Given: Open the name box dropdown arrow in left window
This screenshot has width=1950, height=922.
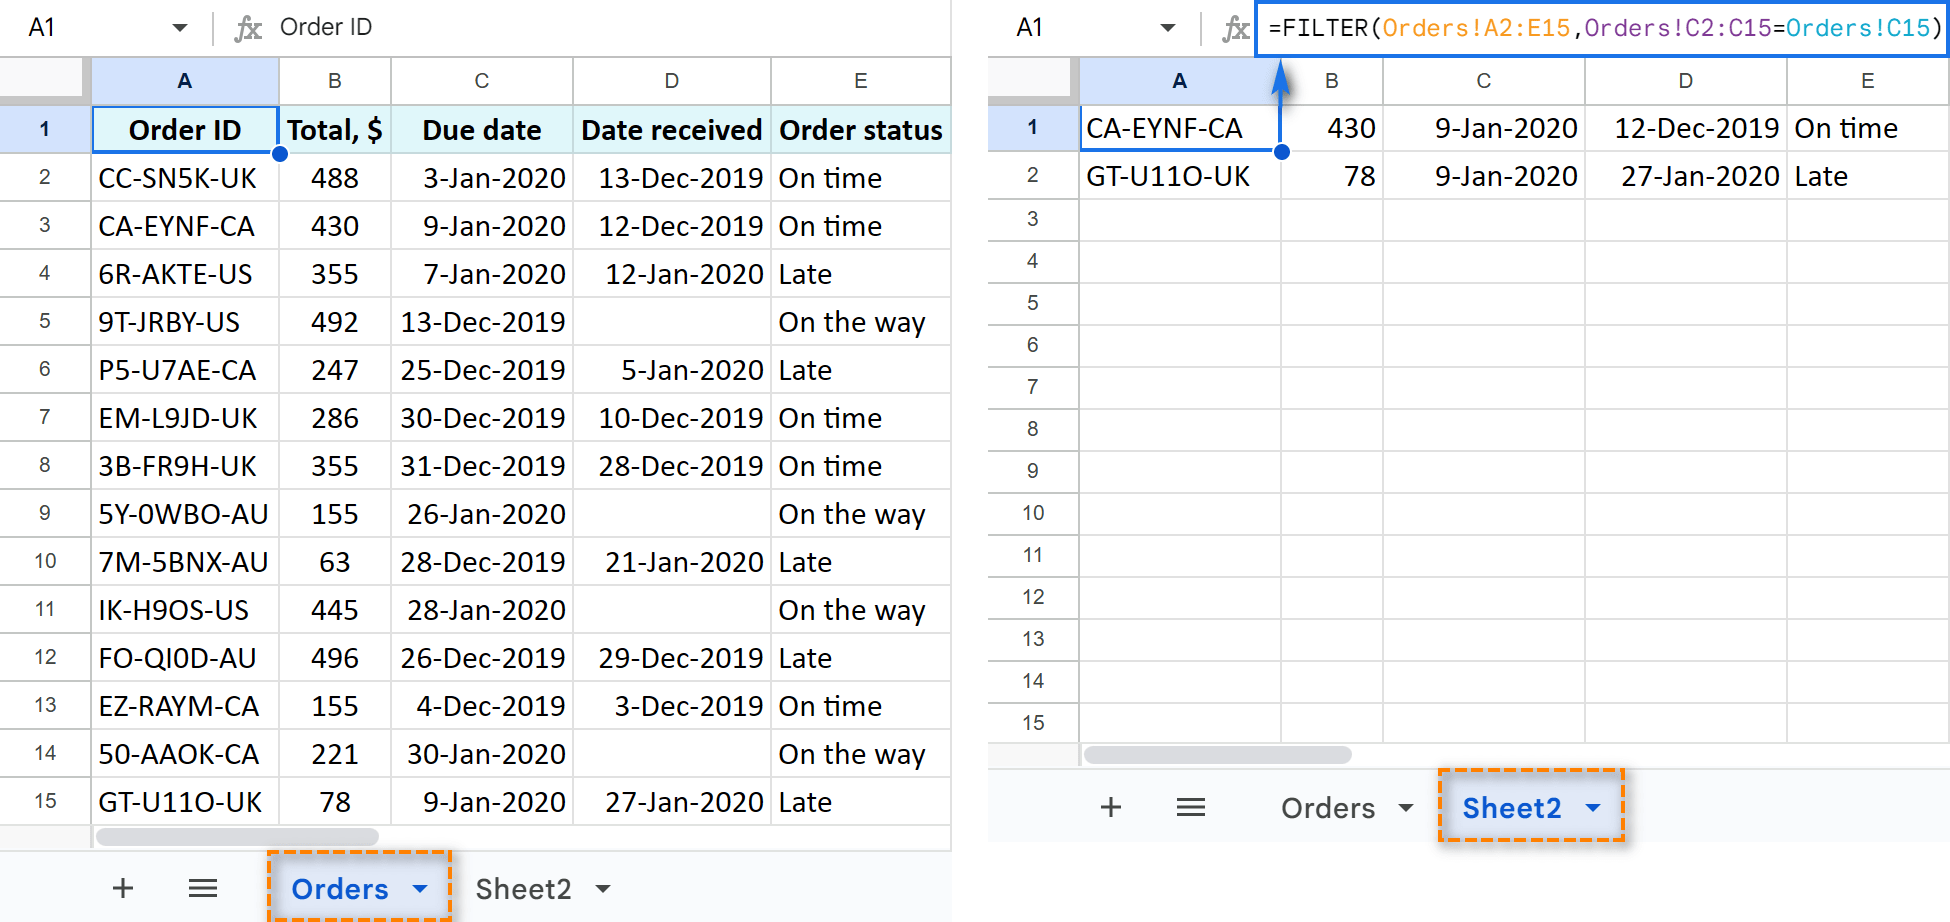Looking at the screenshot, I should tap(180, 28).
